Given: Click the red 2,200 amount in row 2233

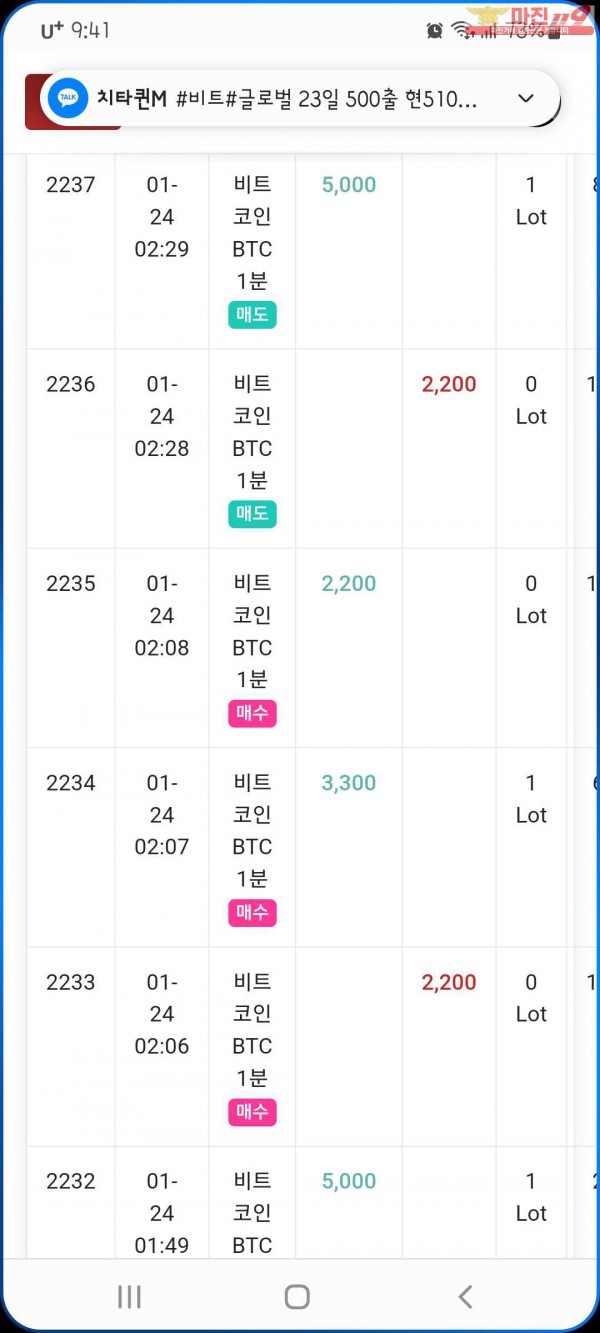Looking at the screenshot, I should click(449, 982).
